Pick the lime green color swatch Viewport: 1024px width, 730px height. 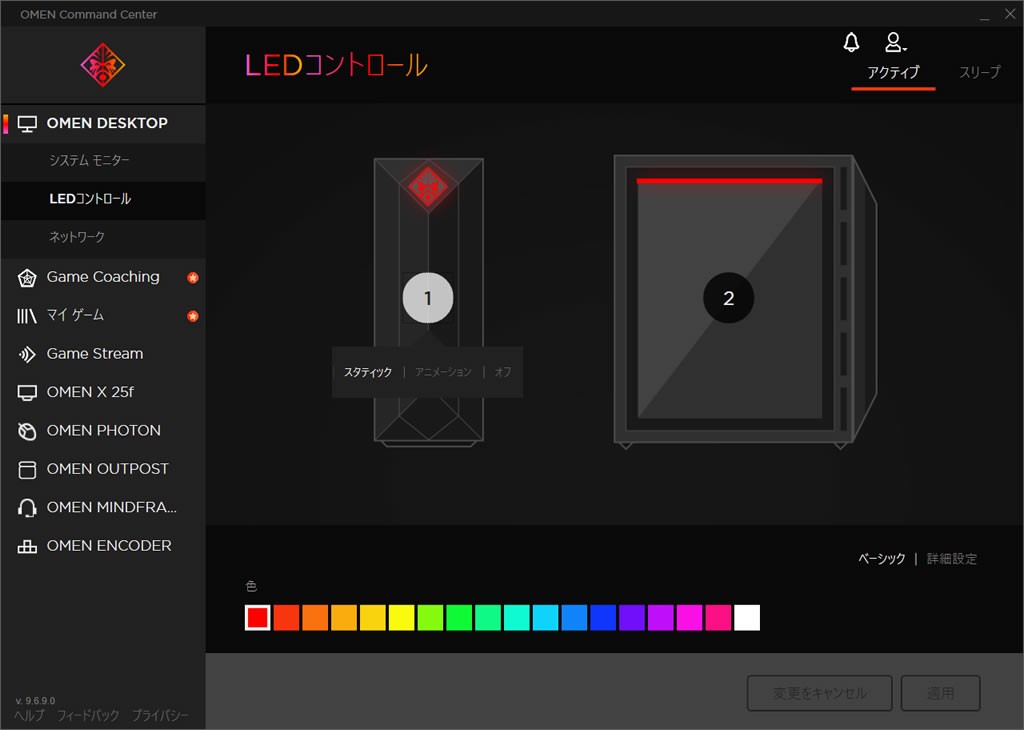tap(430, 618)
